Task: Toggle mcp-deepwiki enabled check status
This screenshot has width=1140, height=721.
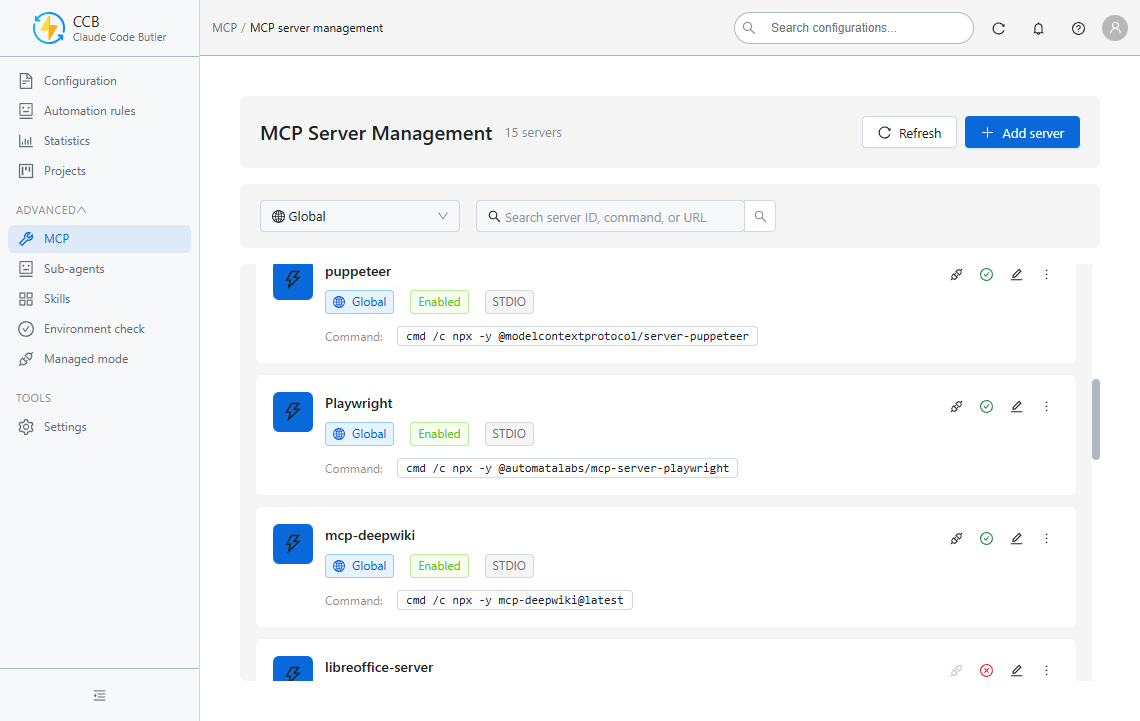Action: 986,539
